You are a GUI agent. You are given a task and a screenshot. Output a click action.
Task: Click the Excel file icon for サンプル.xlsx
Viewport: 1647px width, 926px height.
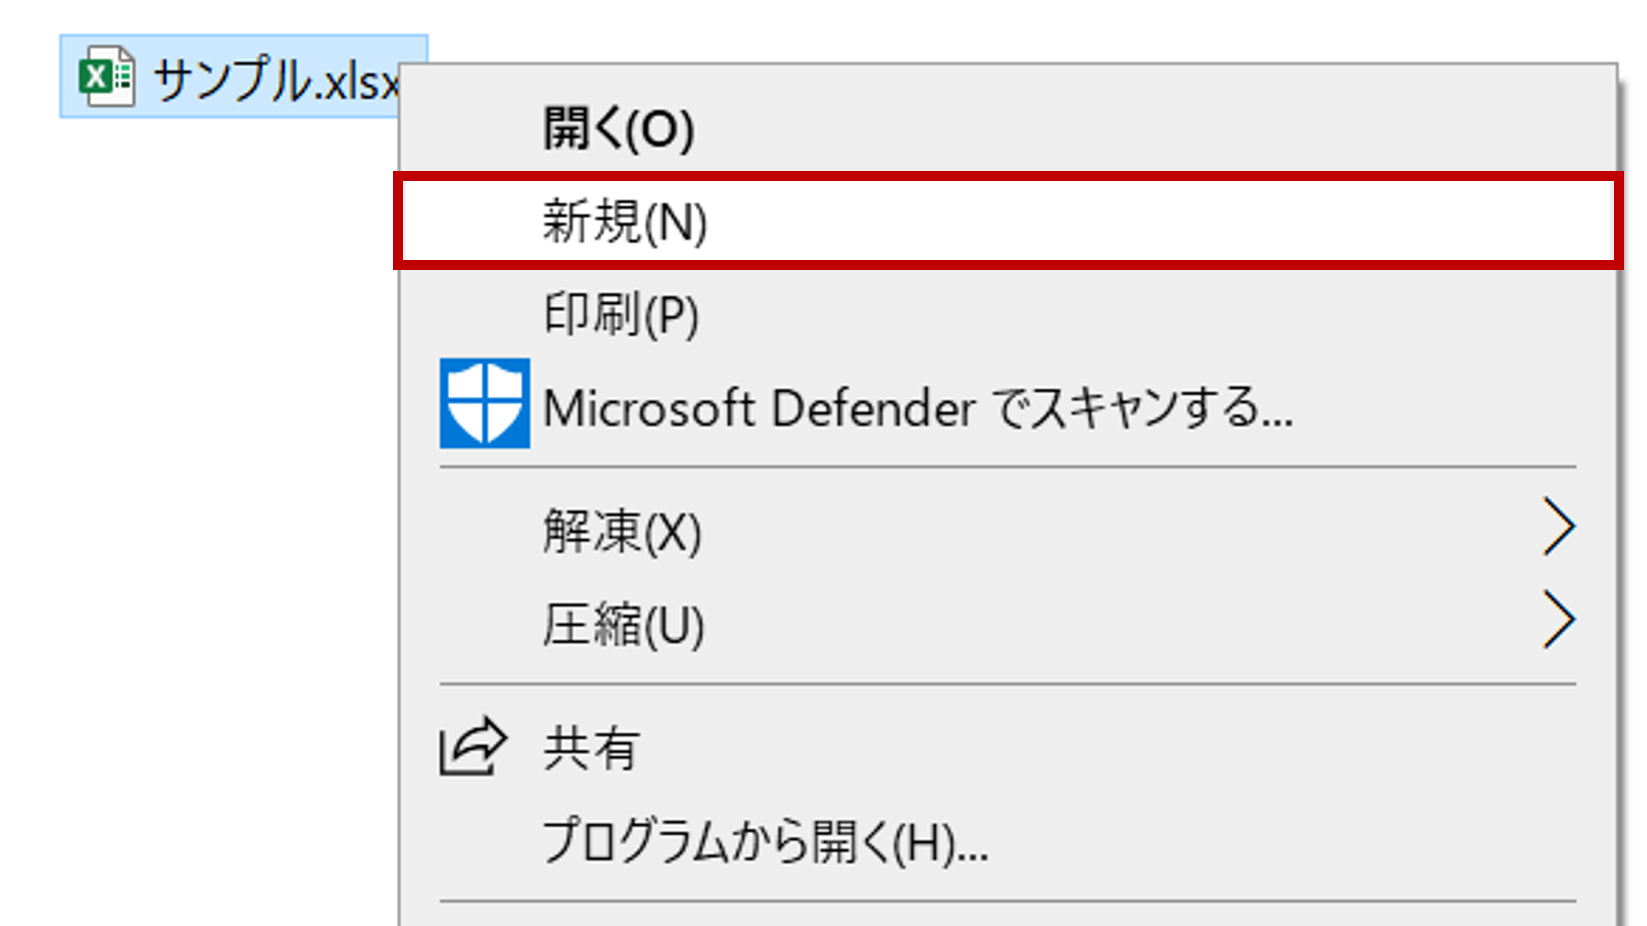coord(106,76)
